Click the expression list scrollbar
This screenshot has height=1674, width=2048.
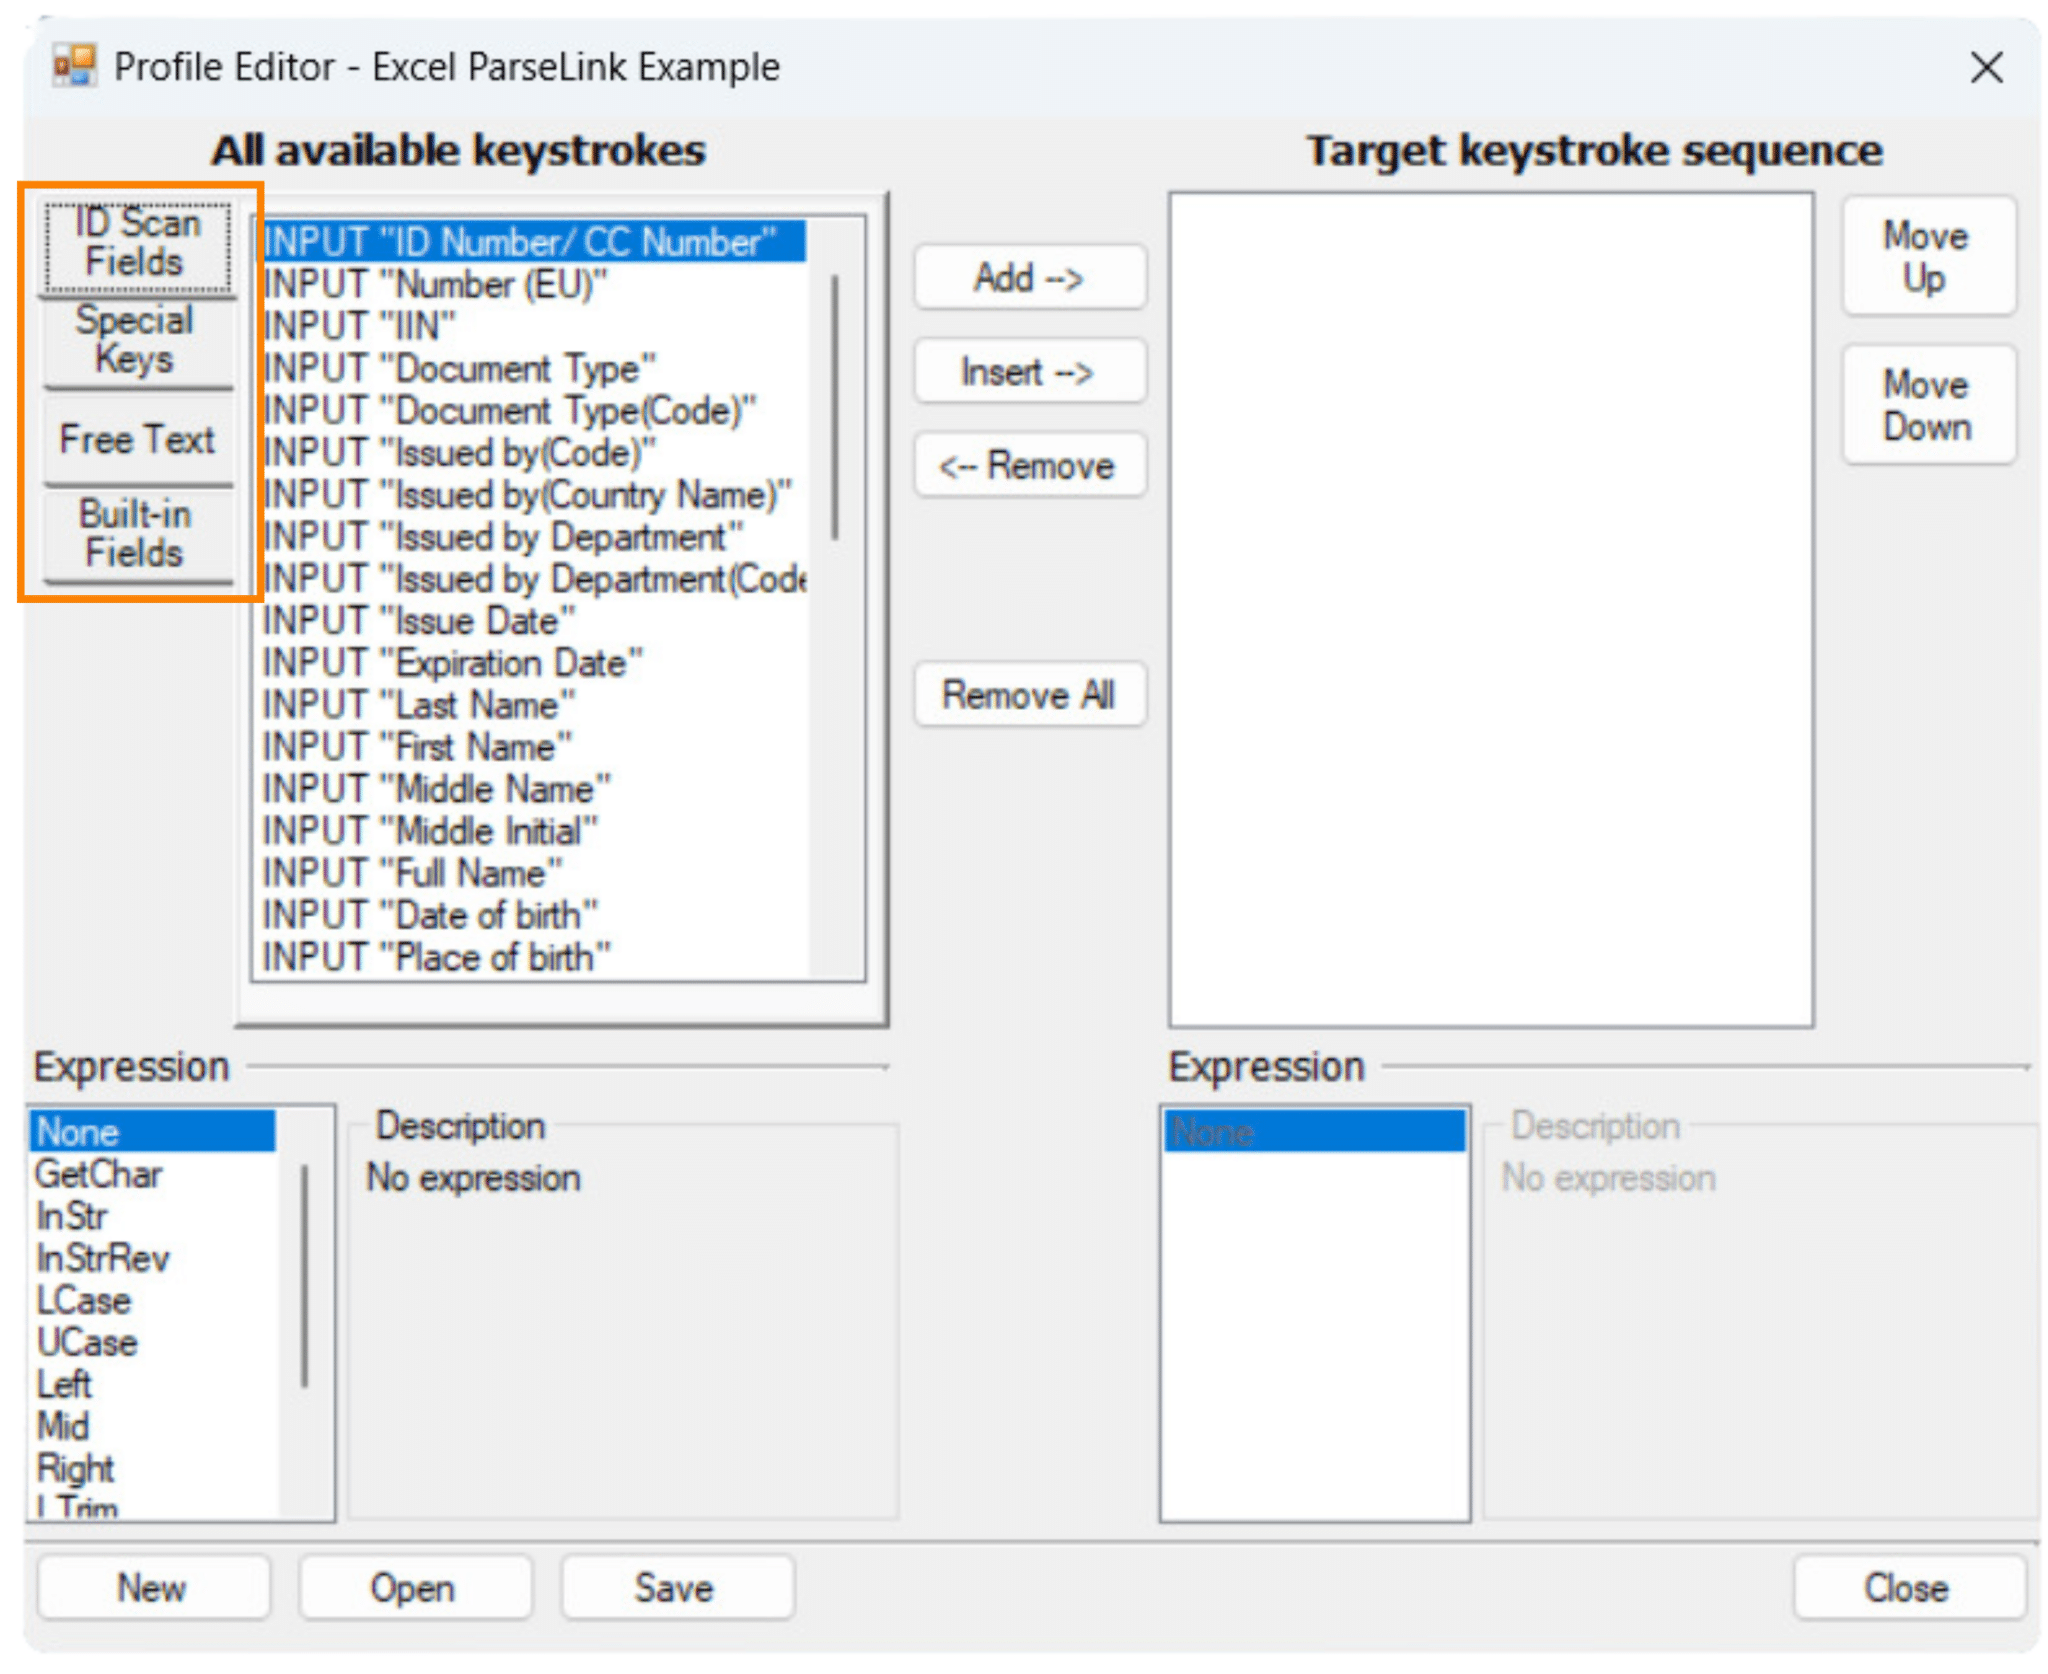click(x=304, y=1275)
